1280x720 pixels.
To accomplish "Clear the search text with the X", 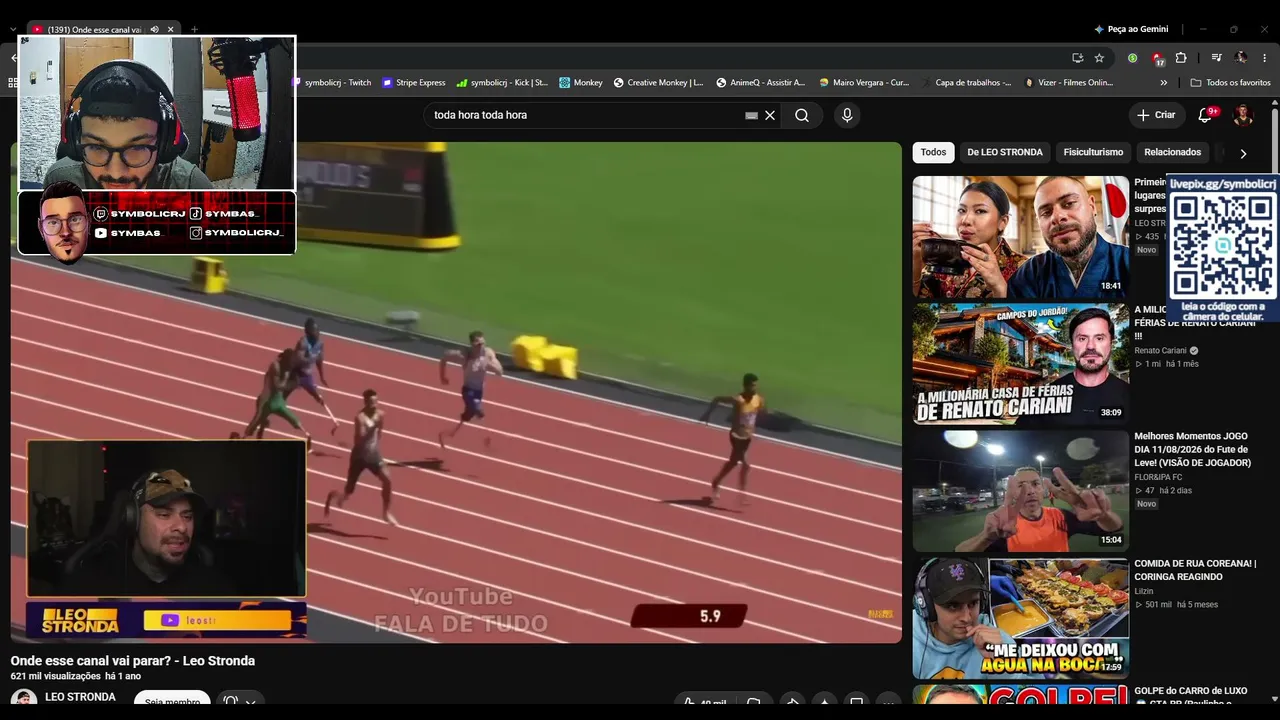I will point(770,115).
